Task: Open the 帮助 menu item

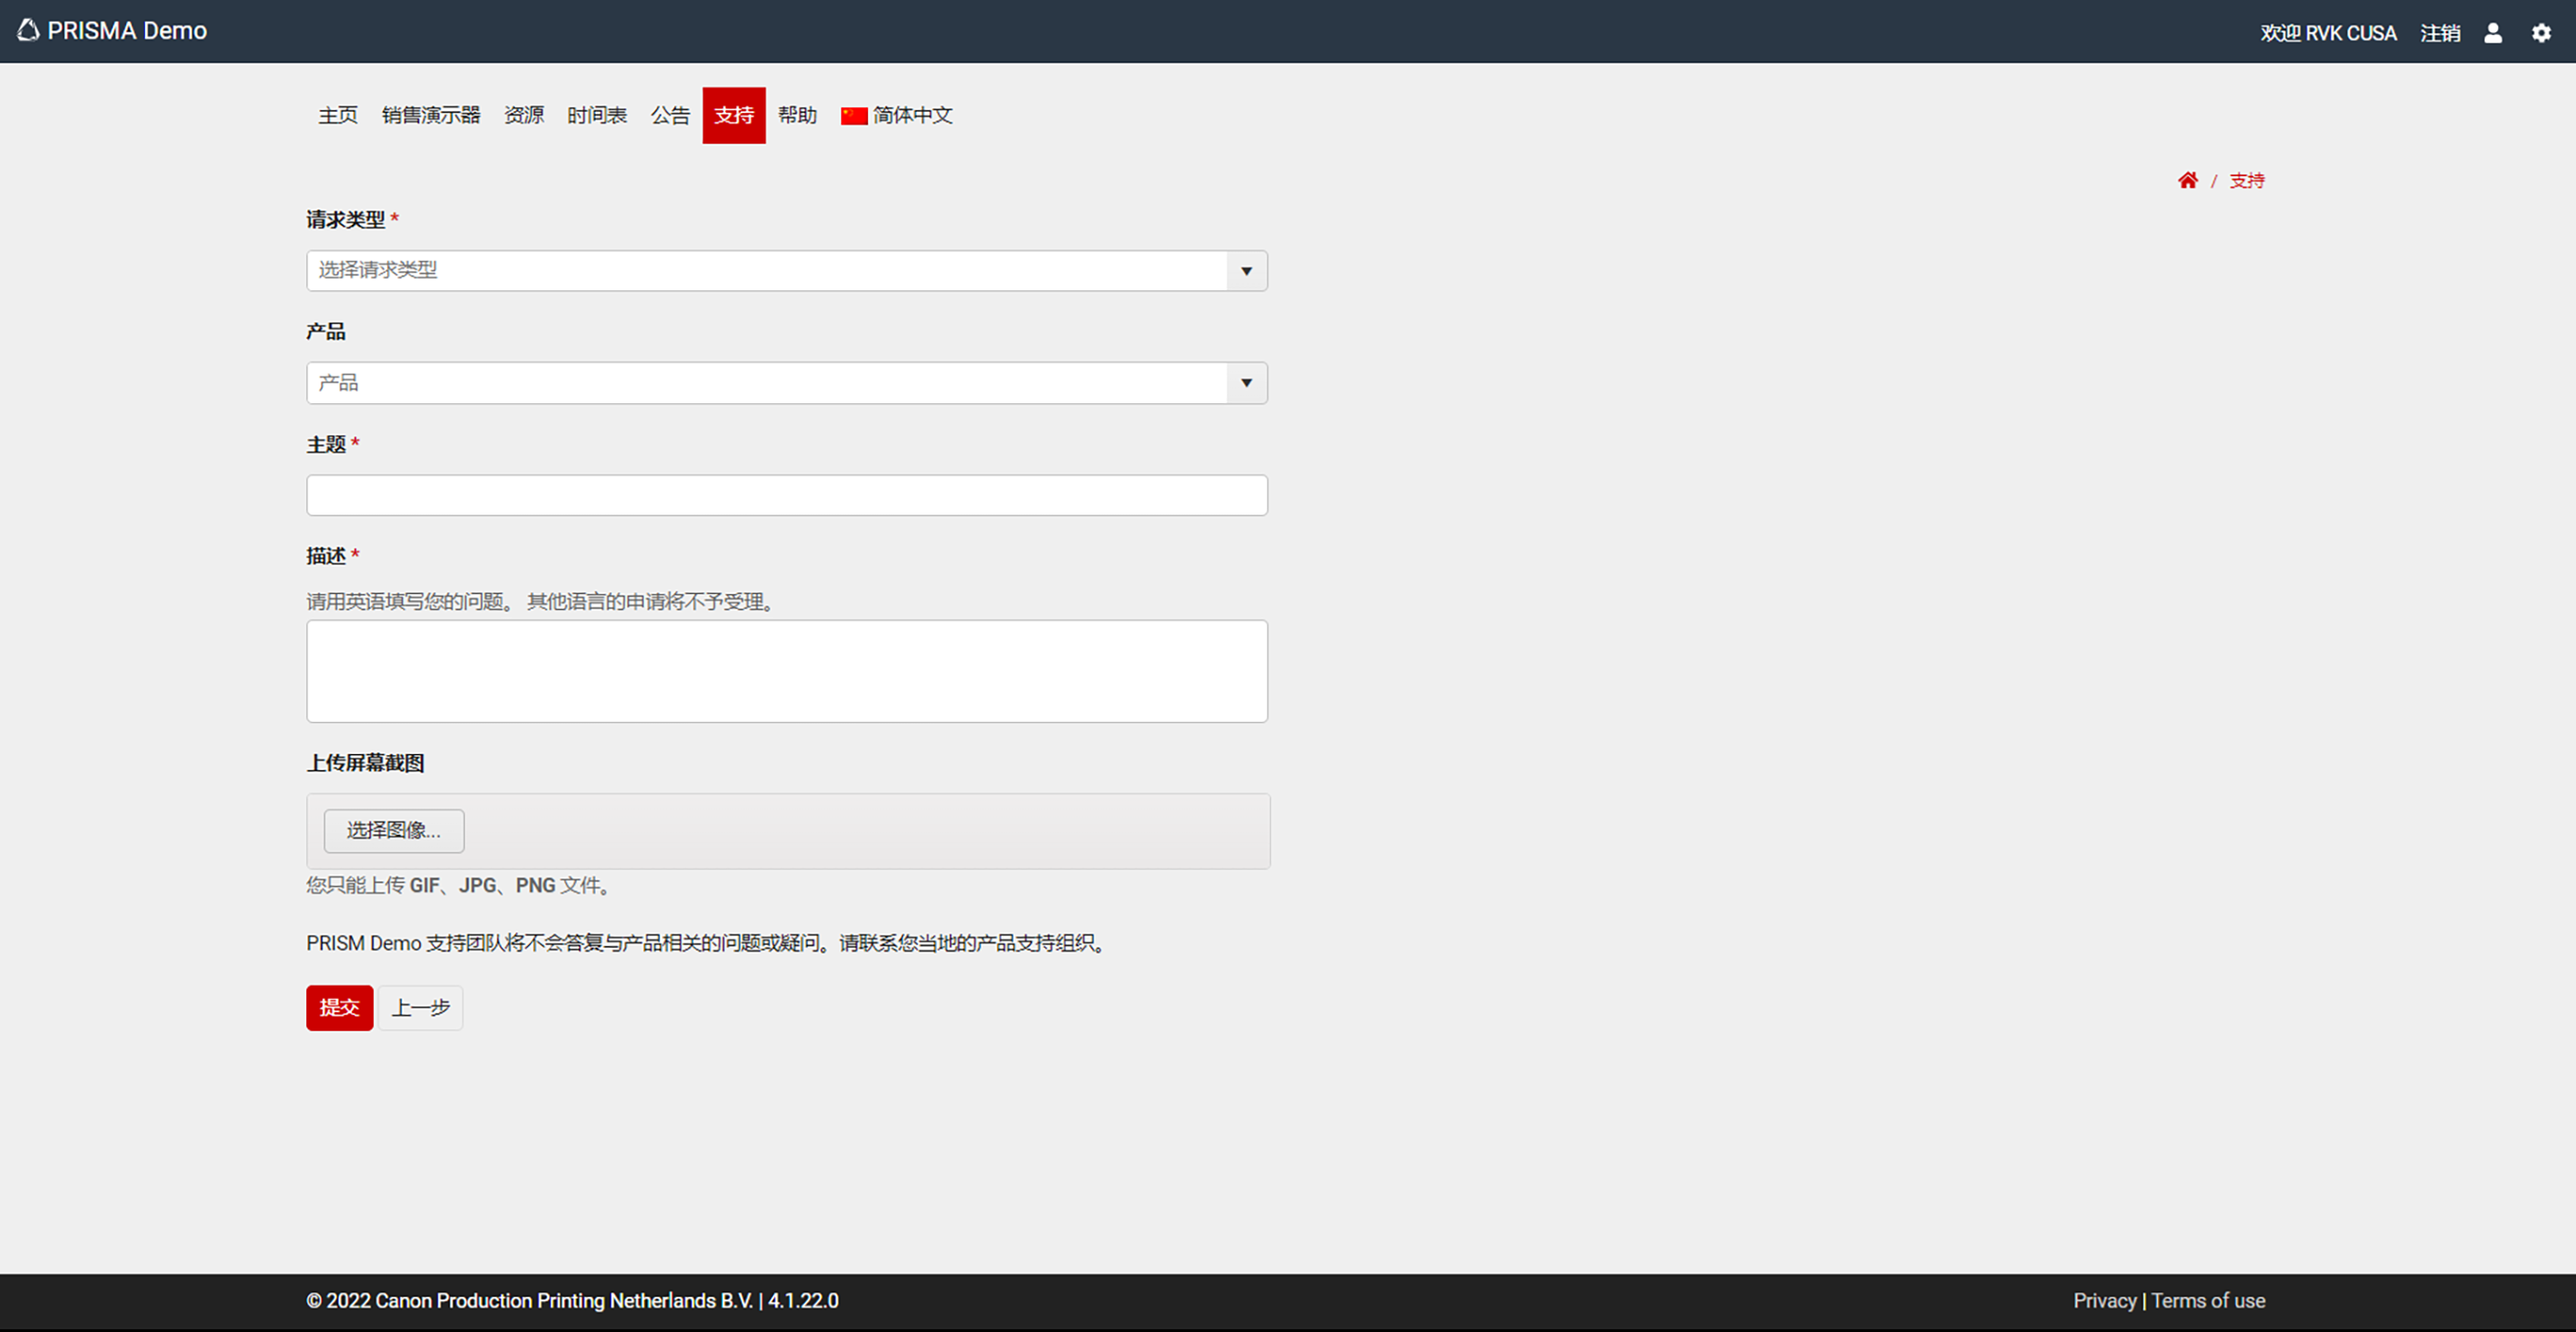Action: tap(797, 115)
